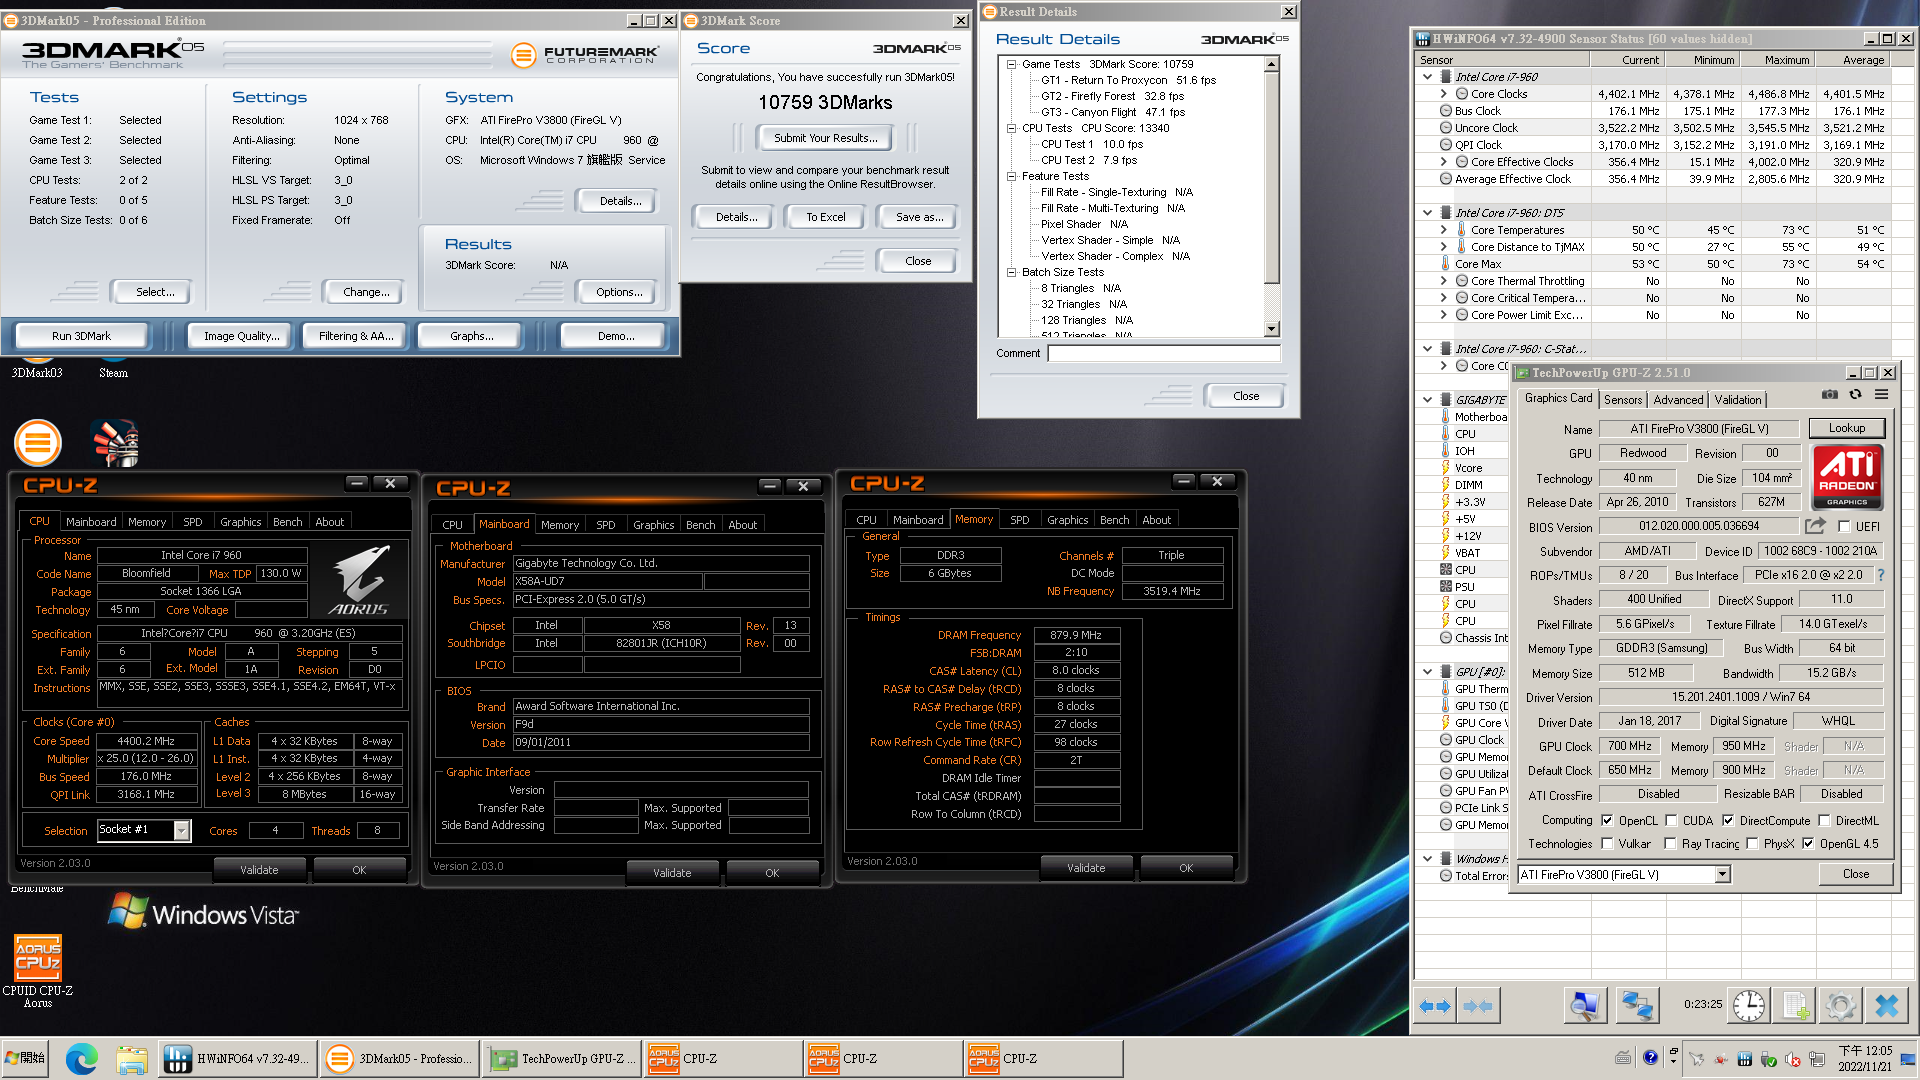The image size is (1920, 1080).
Task: Click the Filtering & AA button
Action: pyautogui.click(x=357, y=336)
